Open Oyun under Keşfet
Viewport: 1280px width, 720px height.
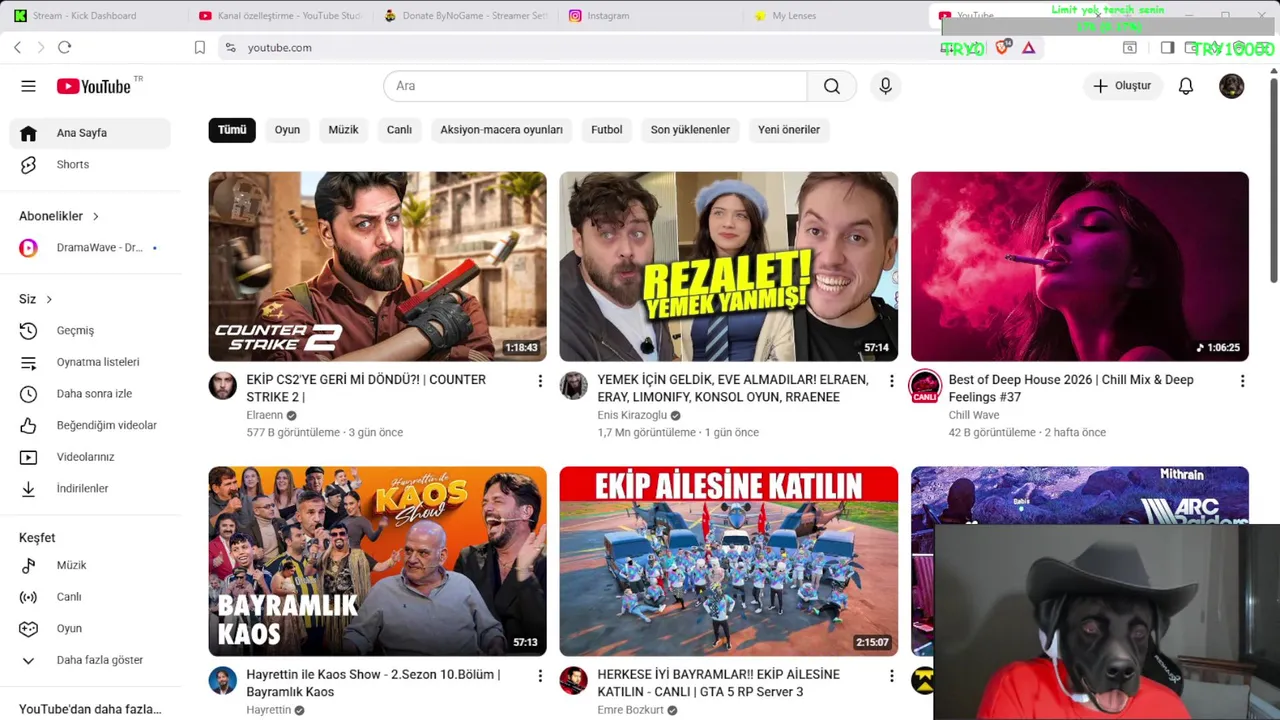[90, 628]
